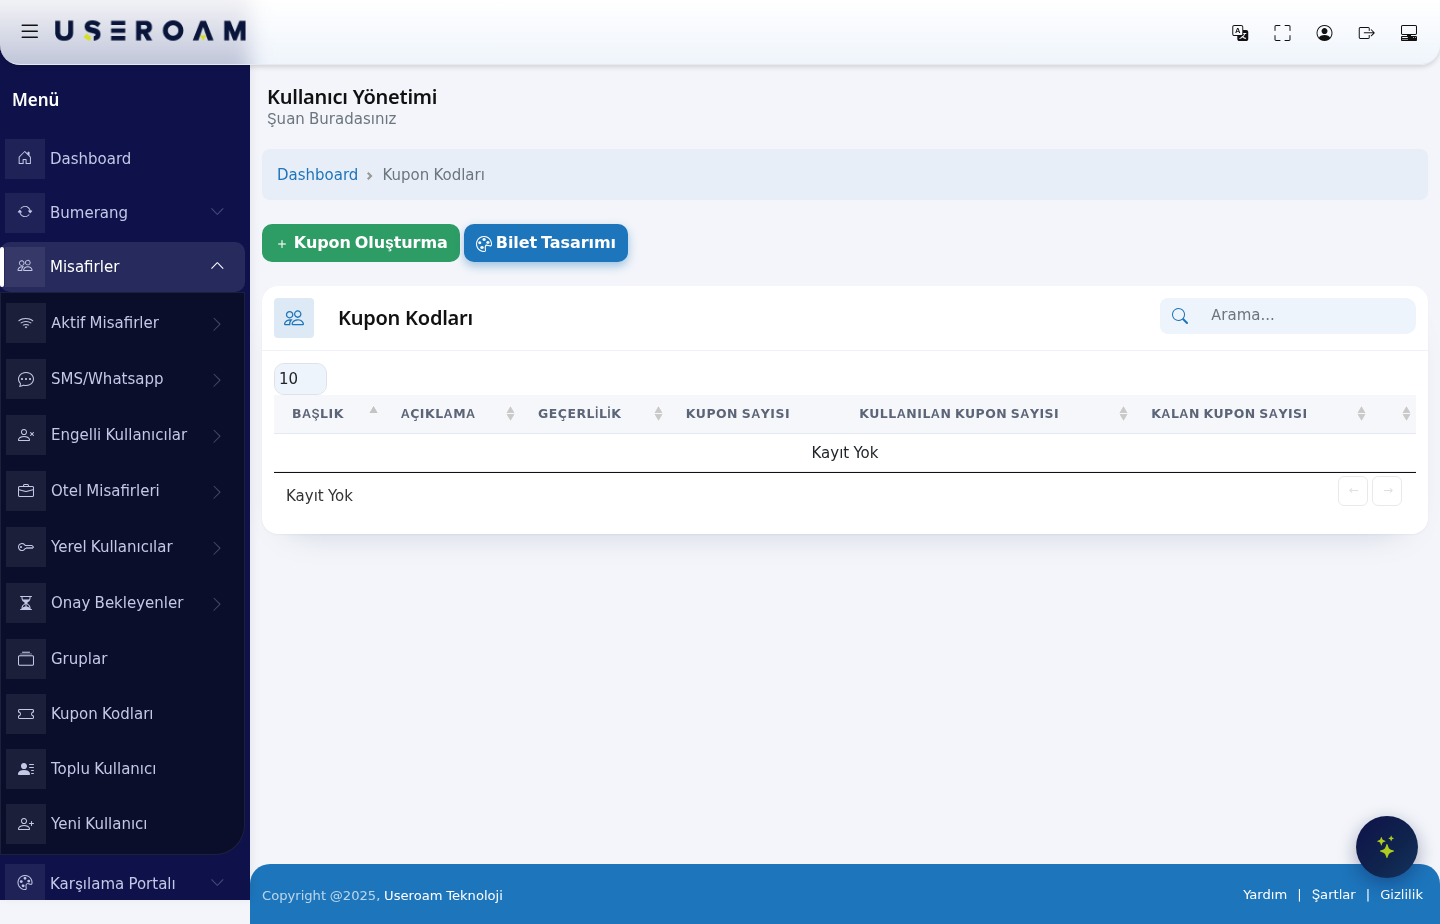Expand Yerel Kullanıcılar chevron
The image size is (1440, 924).
coord(217,547)
